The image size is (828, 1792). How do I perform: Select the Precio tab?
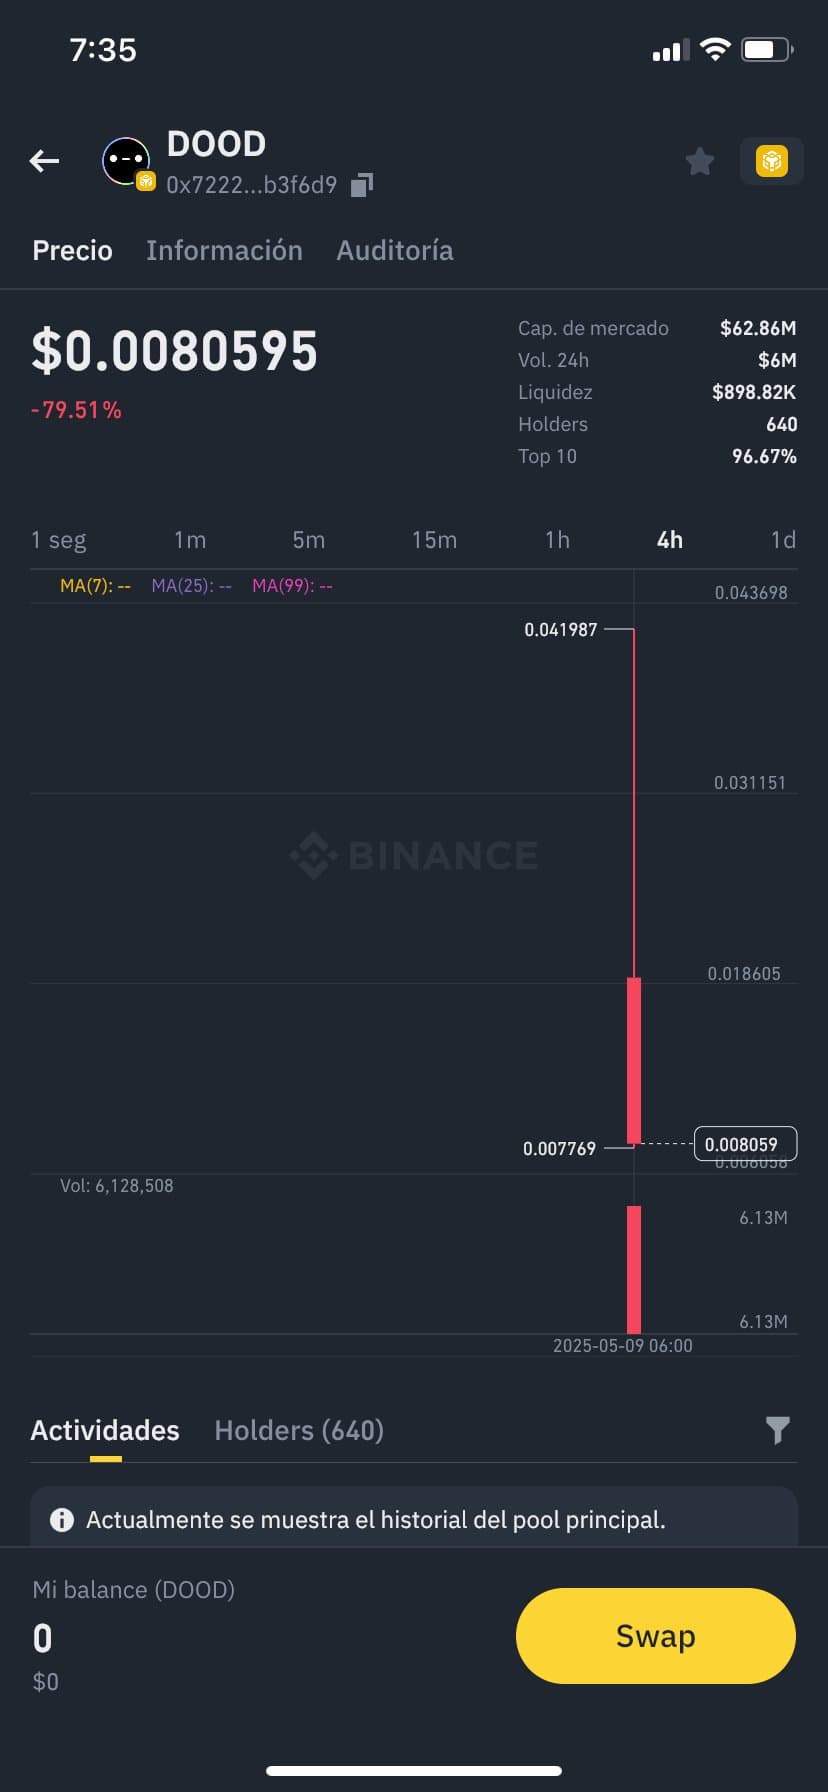tap(72, 250)
